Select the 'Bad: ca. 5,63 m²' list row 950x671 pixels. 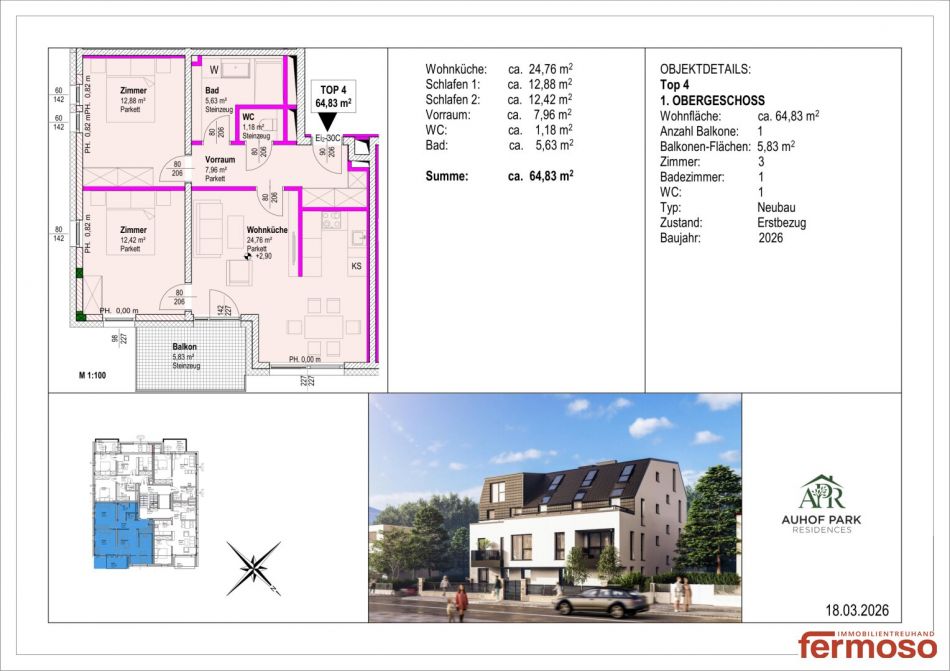coord(499,145)
